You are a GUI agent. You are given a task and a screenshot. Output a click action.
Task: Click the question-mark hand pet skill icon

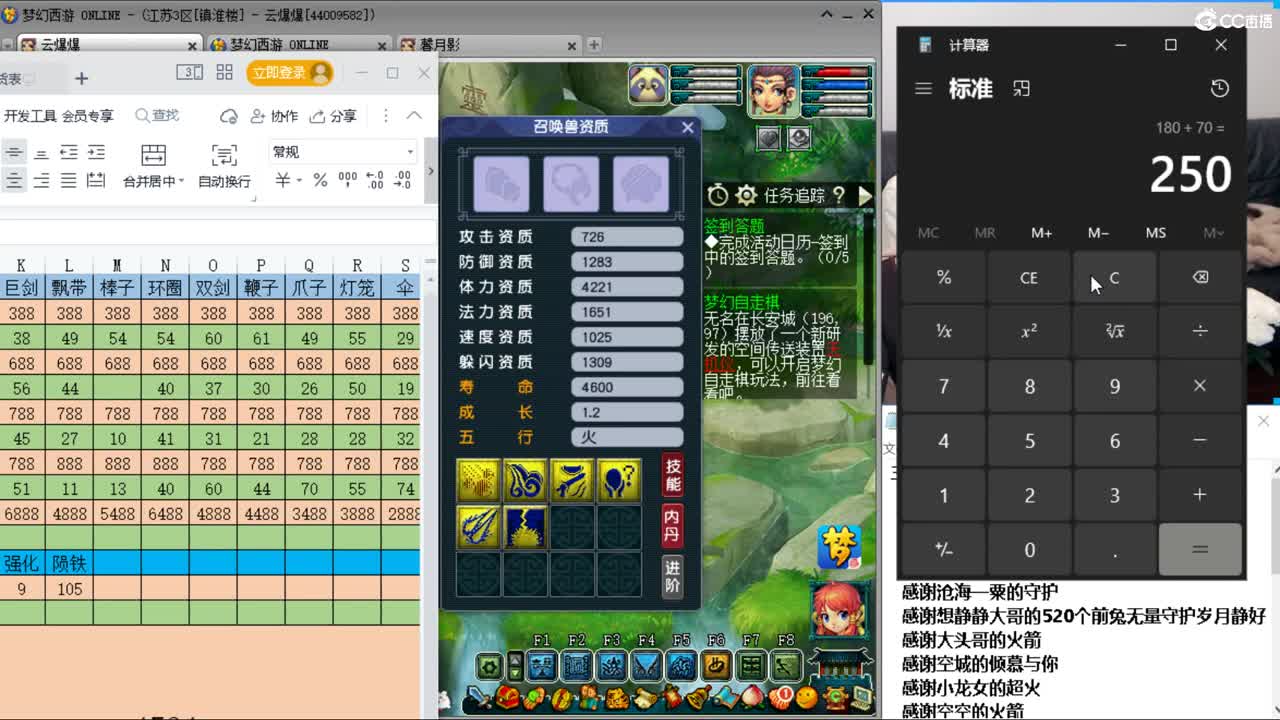620,481
